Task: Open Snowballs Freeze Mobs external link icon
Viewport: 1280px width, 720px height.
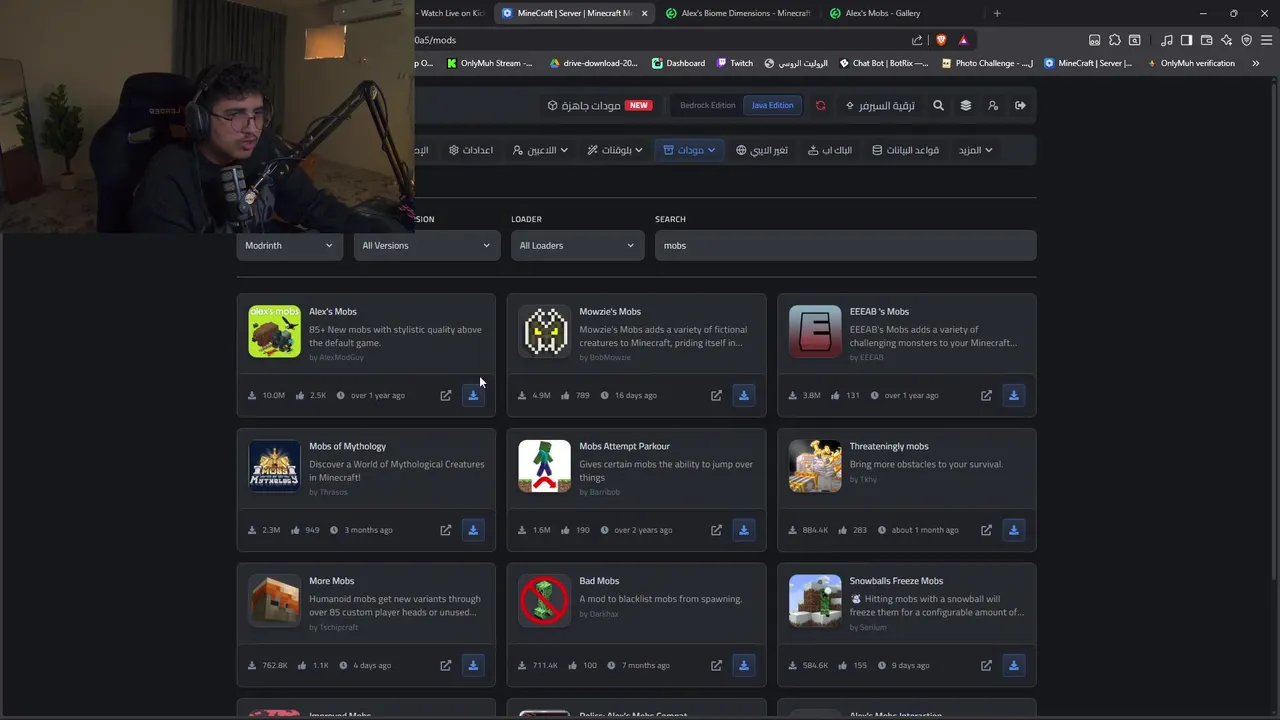Action: point(986,665)
